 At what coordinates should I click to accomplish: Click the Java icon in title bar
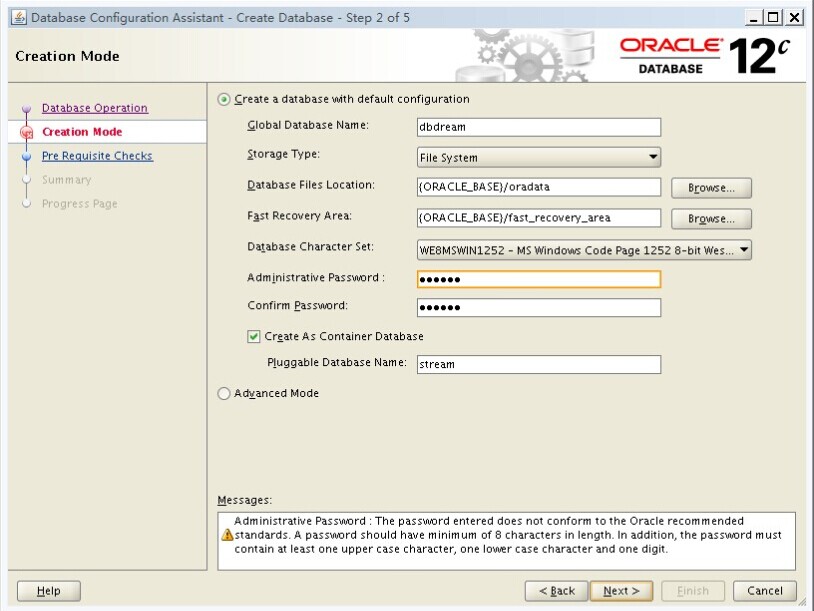point(18,18)
